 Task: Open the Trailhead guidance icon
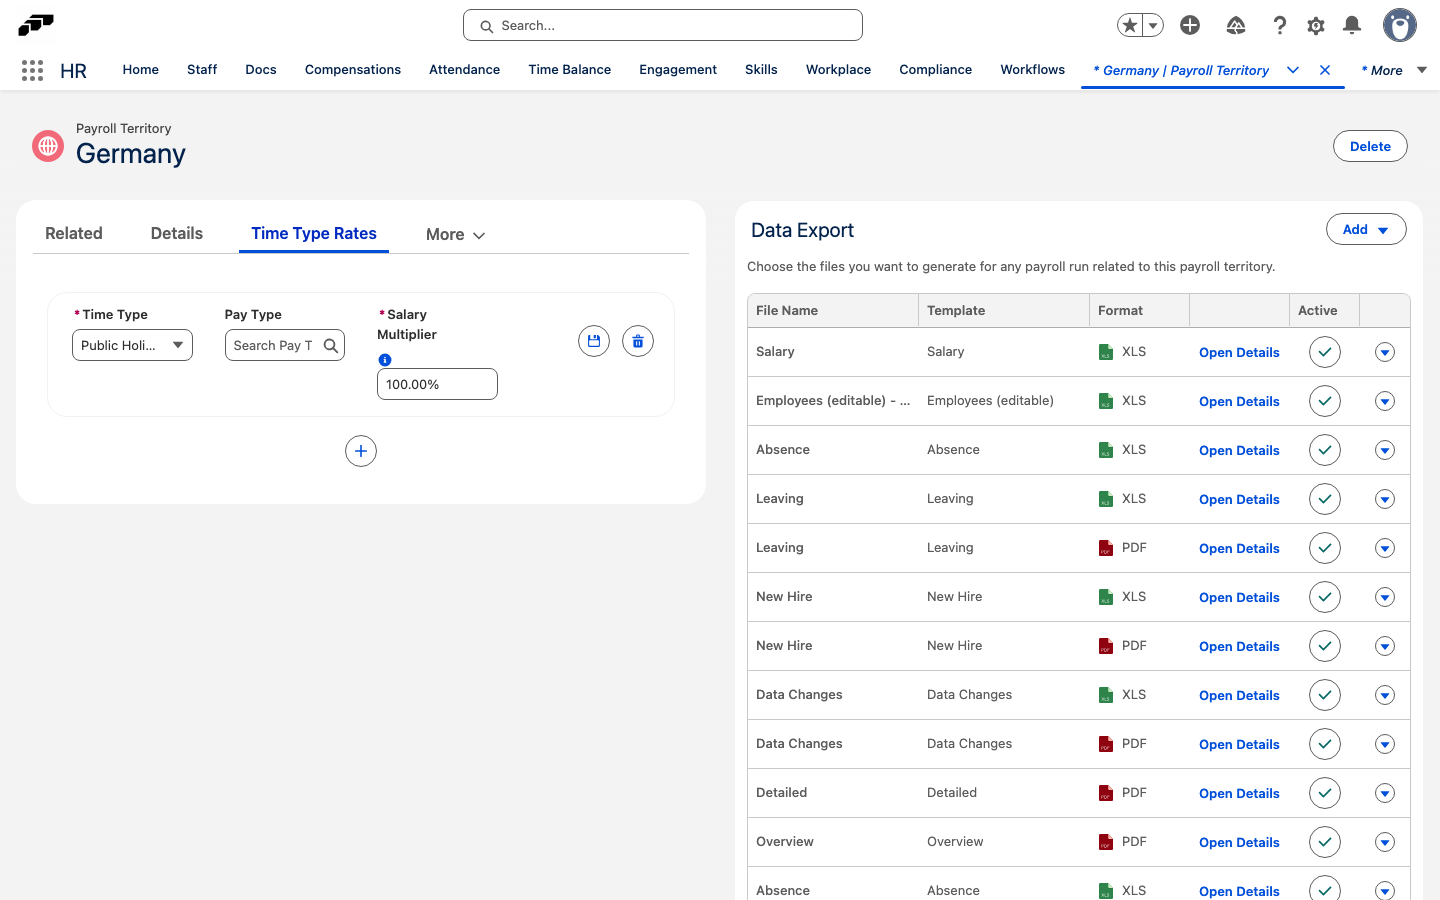coord(1236,25)
